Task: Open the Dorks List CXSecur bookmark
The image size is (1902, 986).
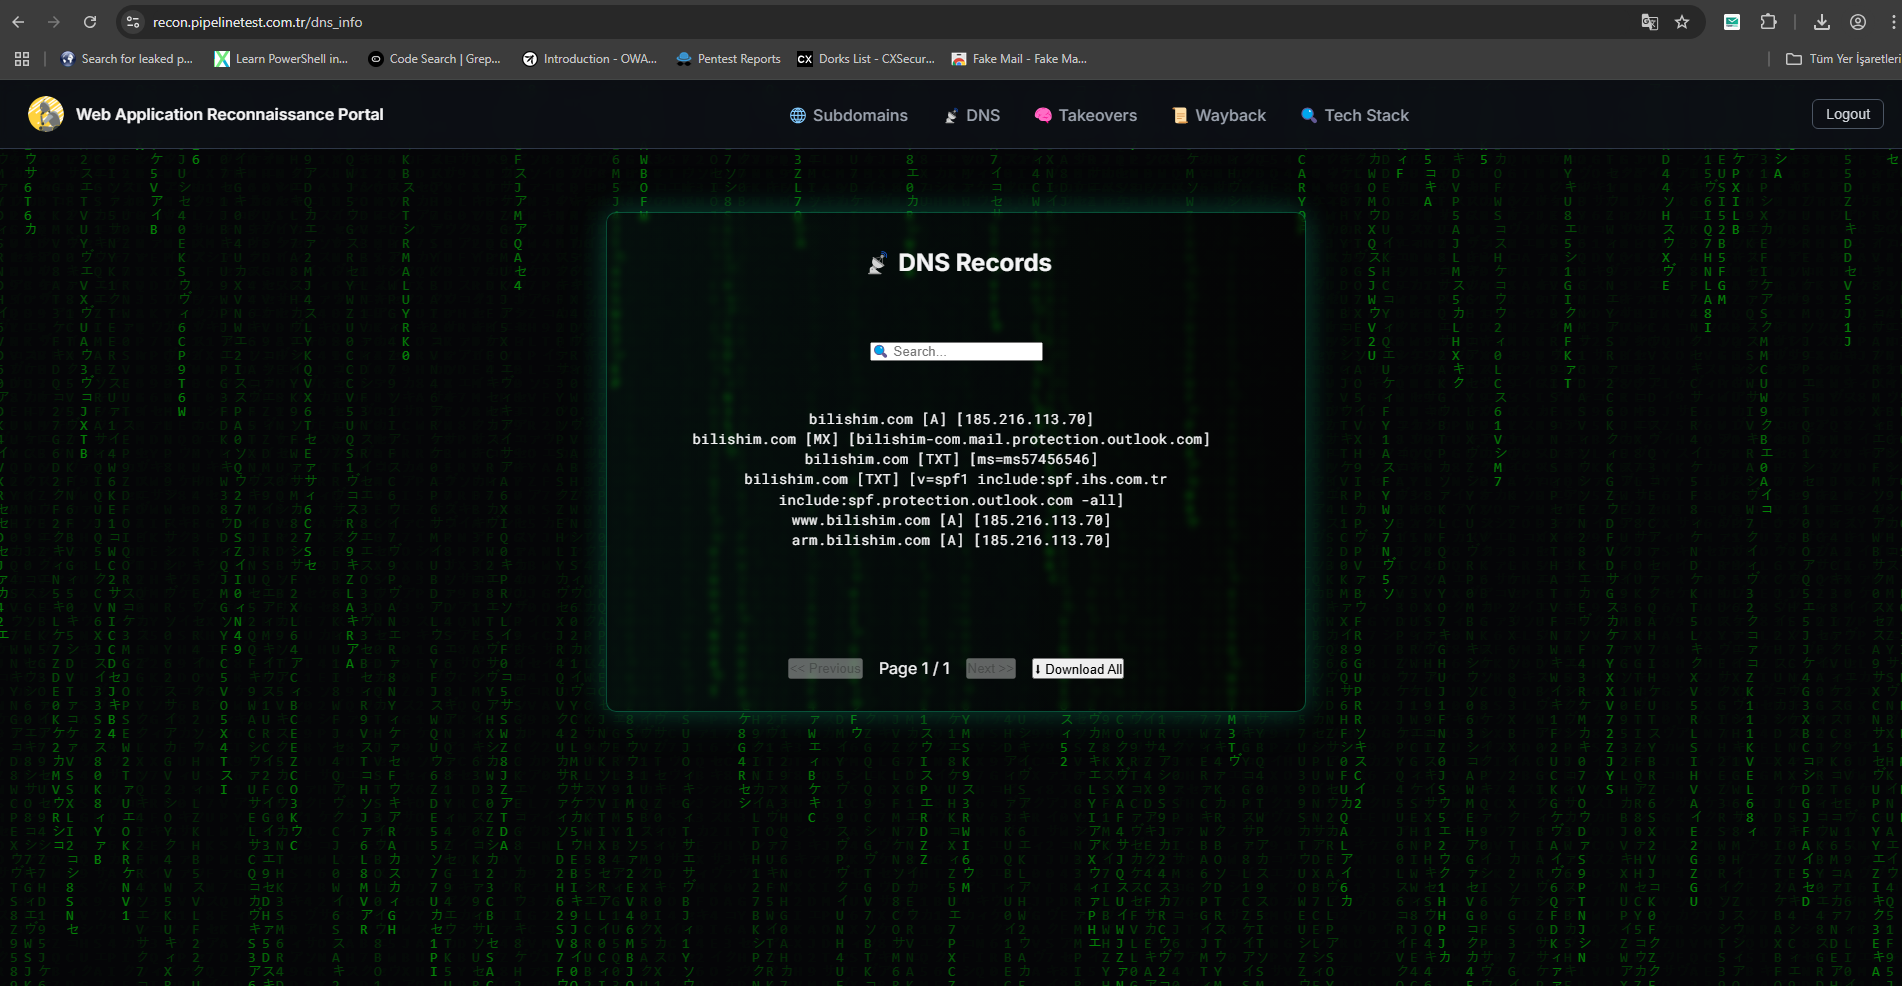Action: 866,59
